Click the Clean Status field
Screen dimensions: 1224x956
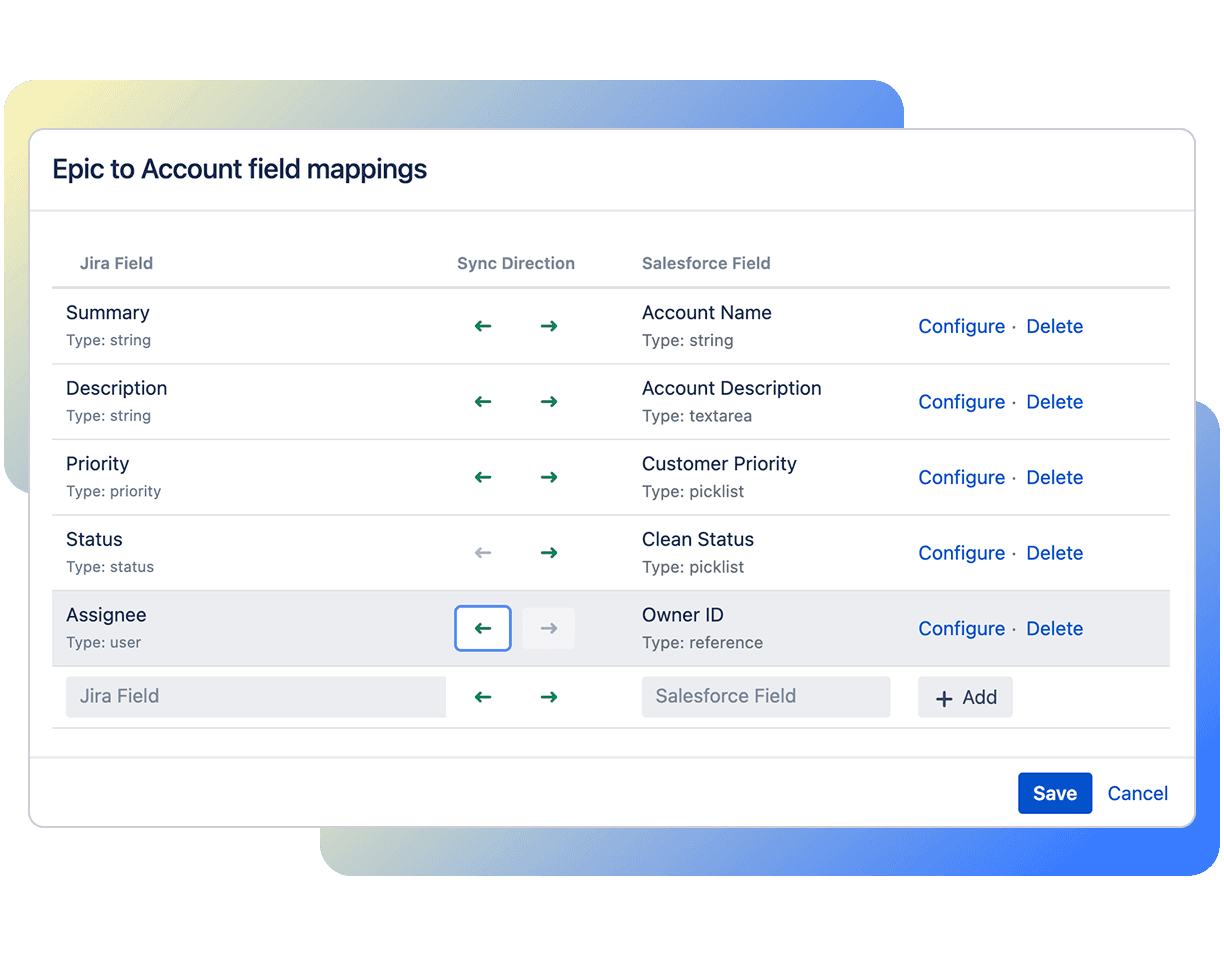point(698,540)
